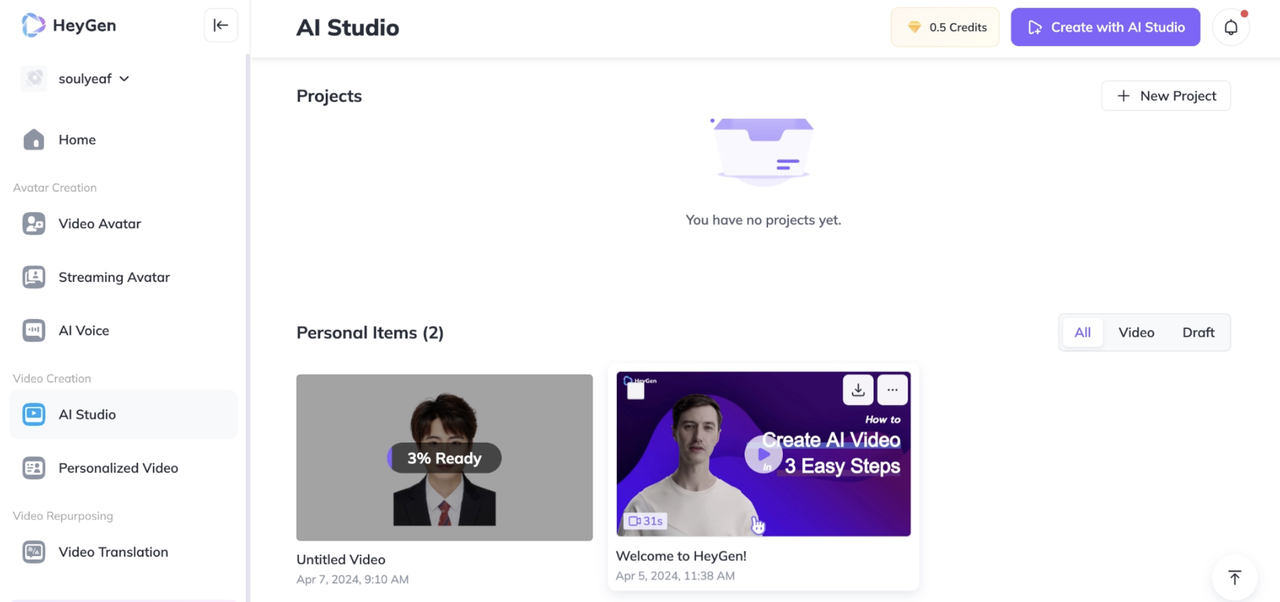Viewport: 1280px width, 602px height.
Task: Play the Welcome to HeyGen video
Action: pos(763,455)
